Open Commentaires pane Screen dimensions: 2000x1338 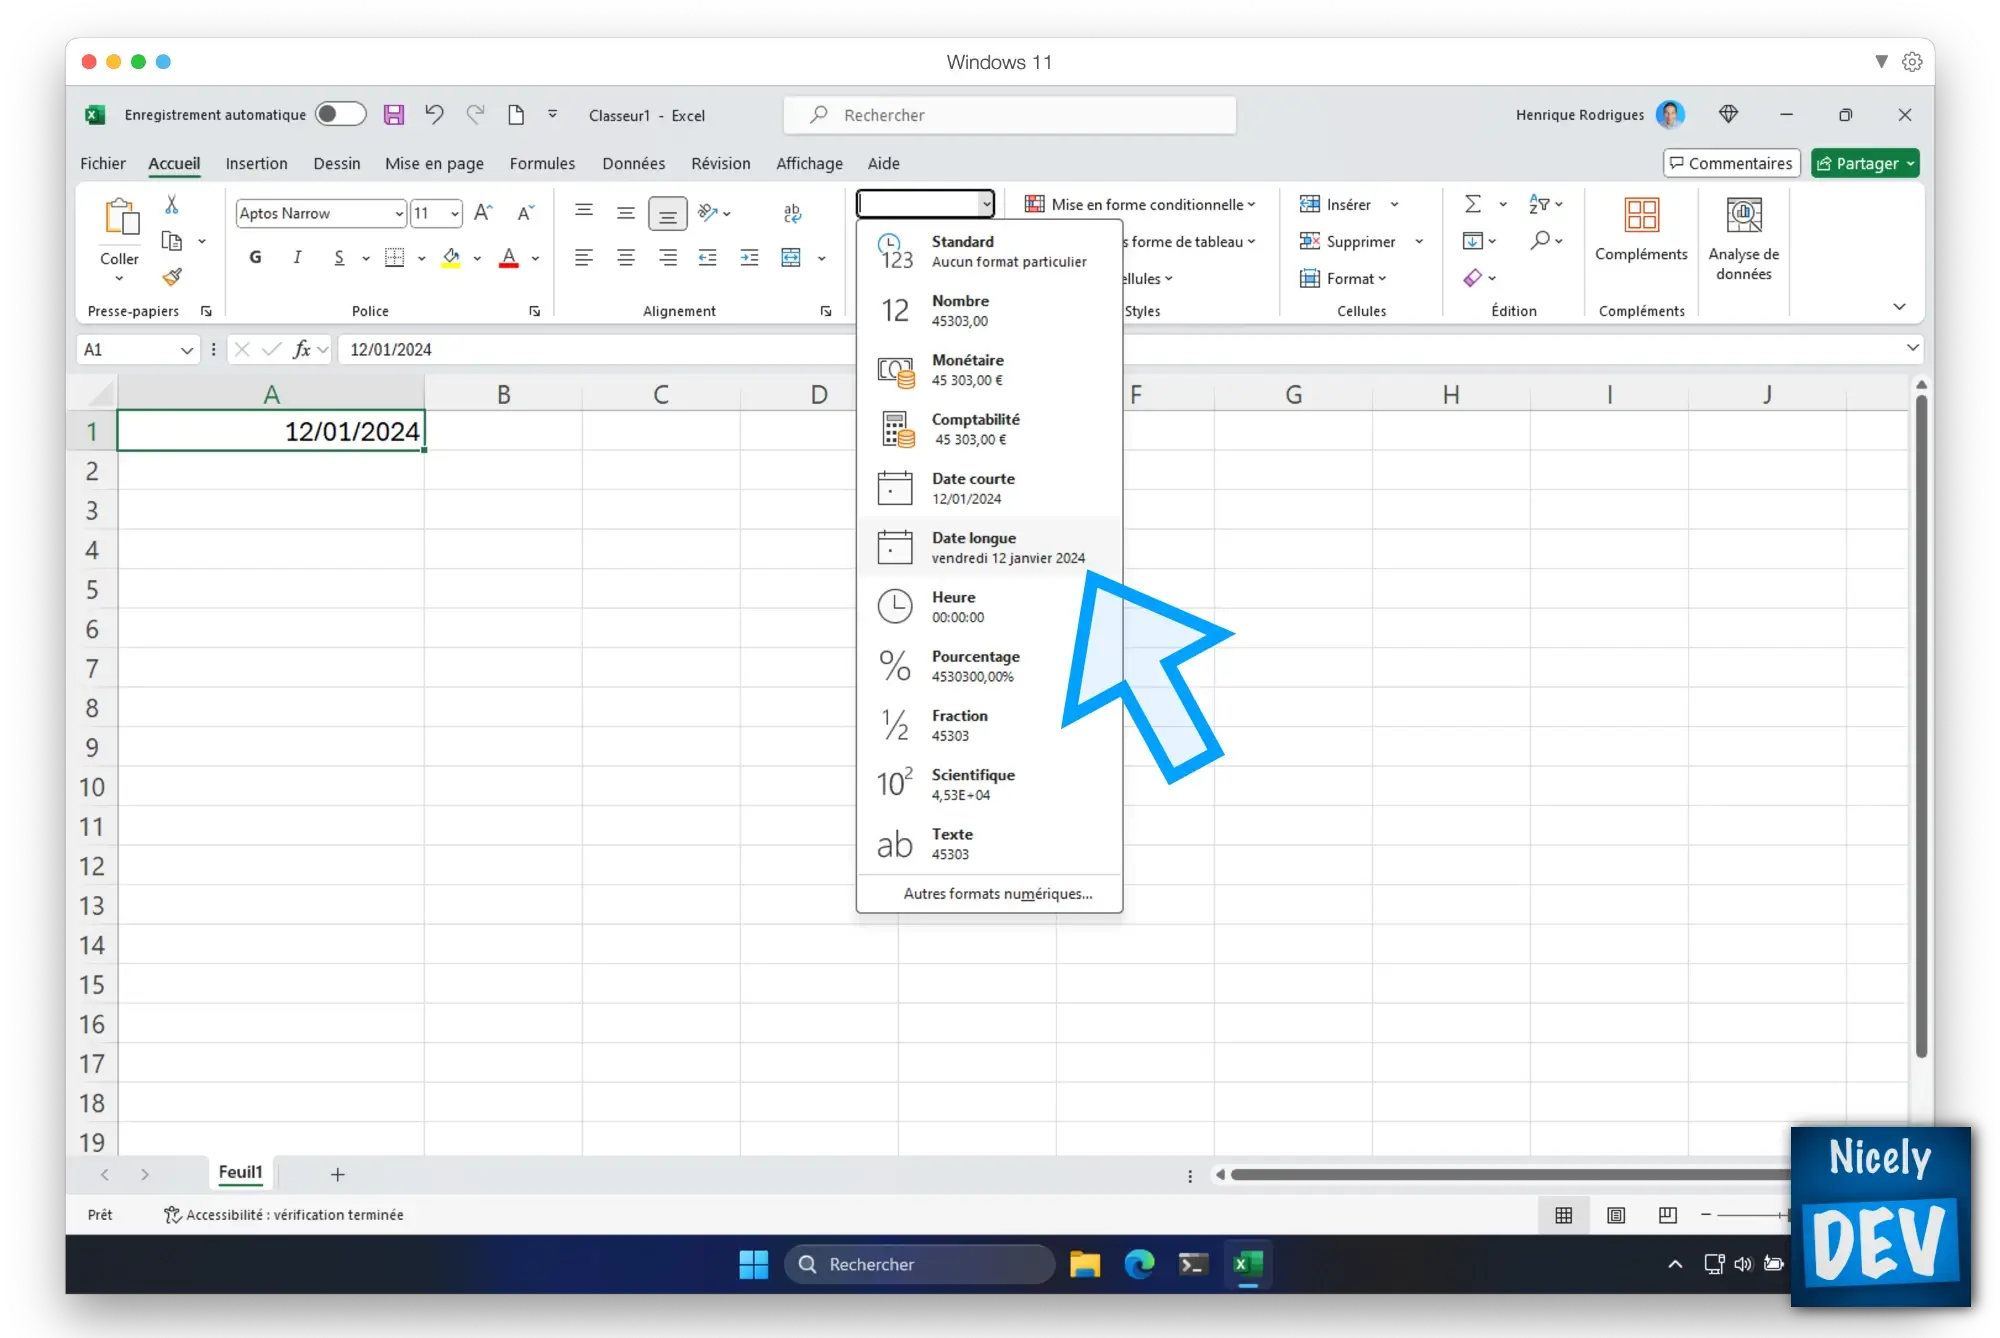coord(1732,163)
